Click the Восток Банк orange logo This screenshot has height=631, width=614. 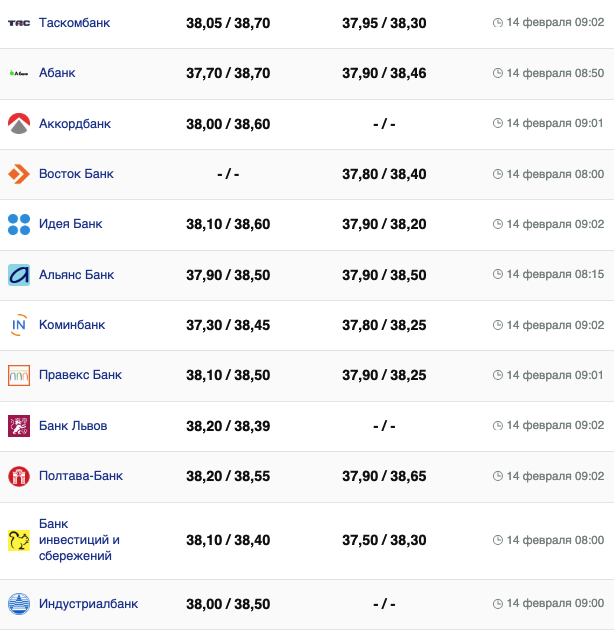[x=19, y=174]
